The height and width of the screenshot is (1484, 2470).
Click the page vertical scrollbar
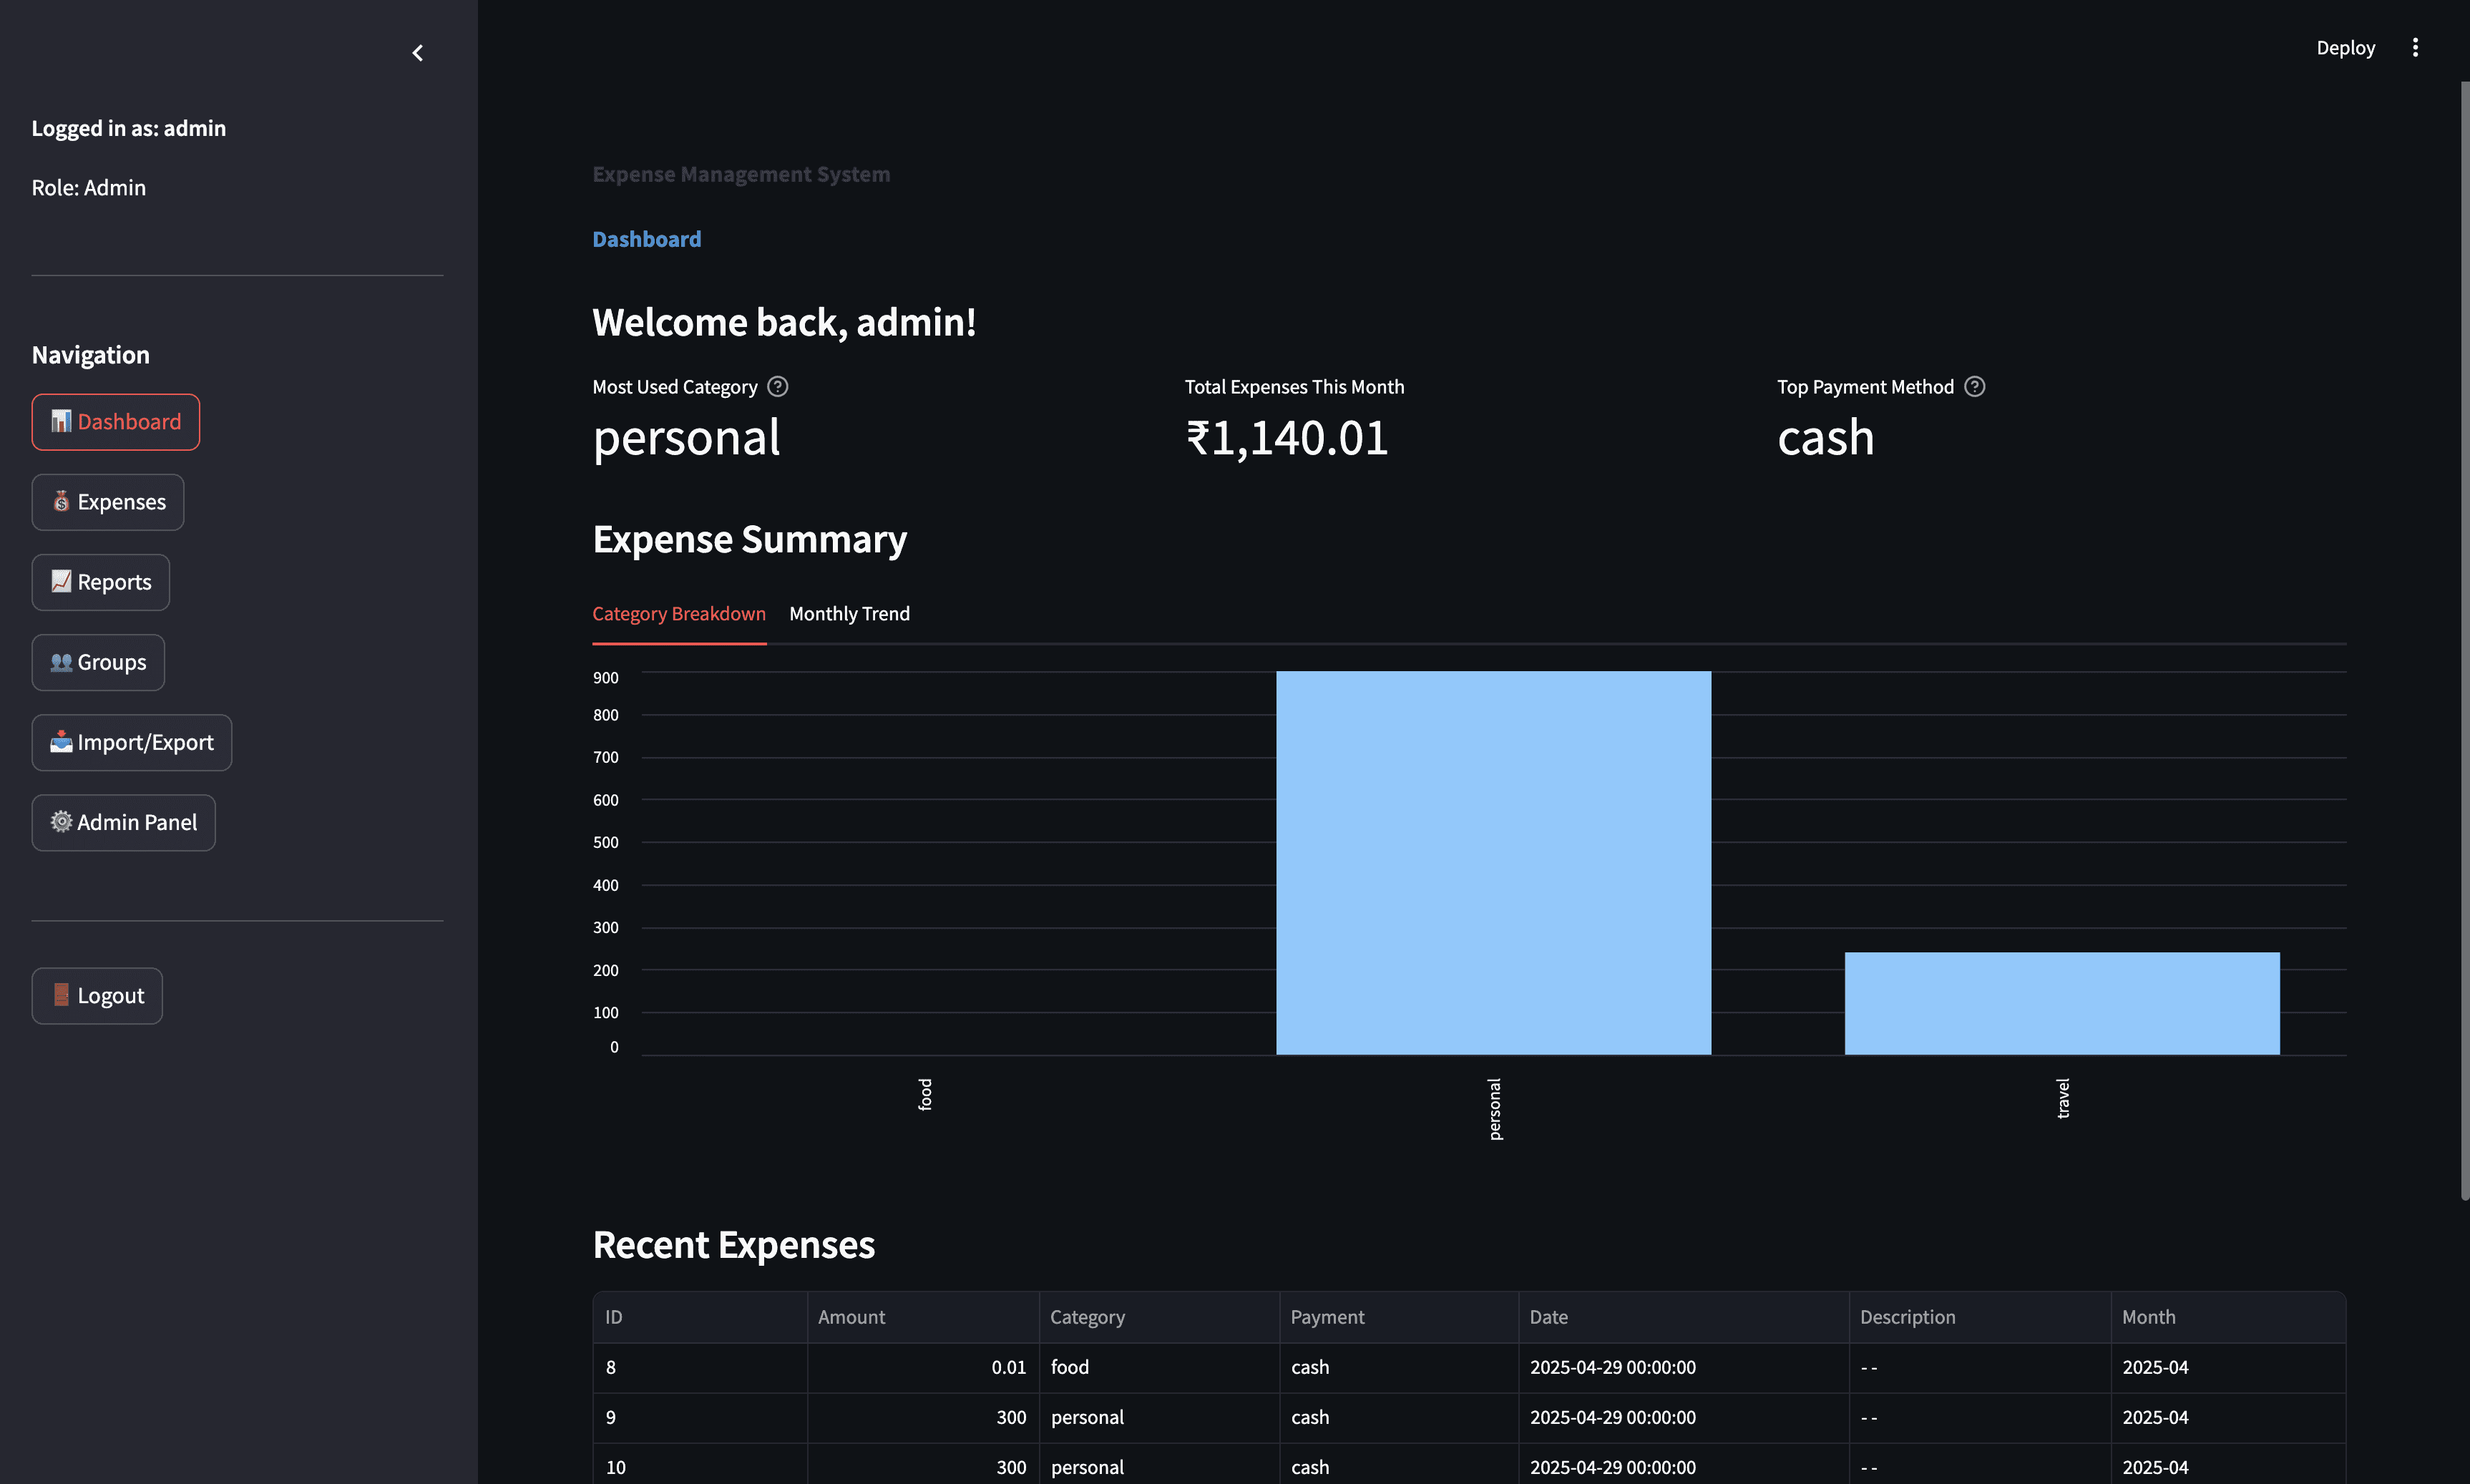[x=2464, y=640]
